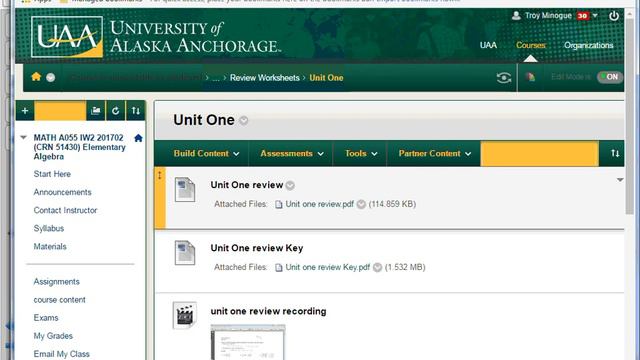Image resolution: width=640 pixels, height=360 pixels.
Task: Open Exams menu link
Action: point(46,318)
